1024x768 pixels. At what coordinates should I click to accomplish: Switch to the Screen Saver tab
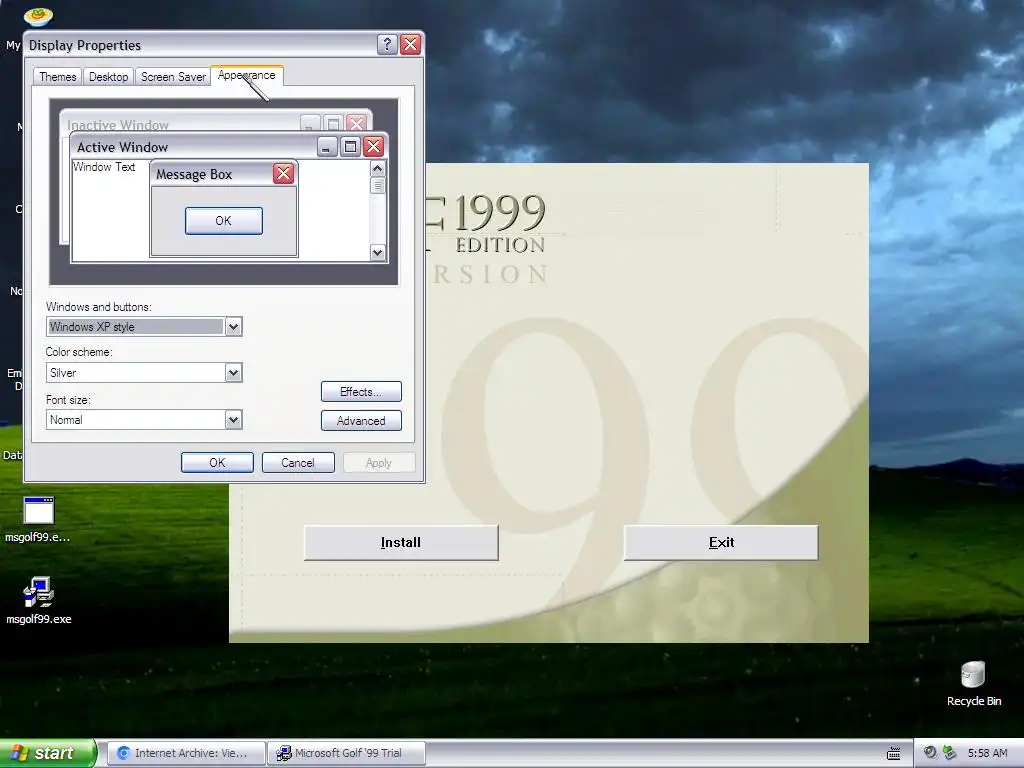pyautogui.click(x=173, y=77)
